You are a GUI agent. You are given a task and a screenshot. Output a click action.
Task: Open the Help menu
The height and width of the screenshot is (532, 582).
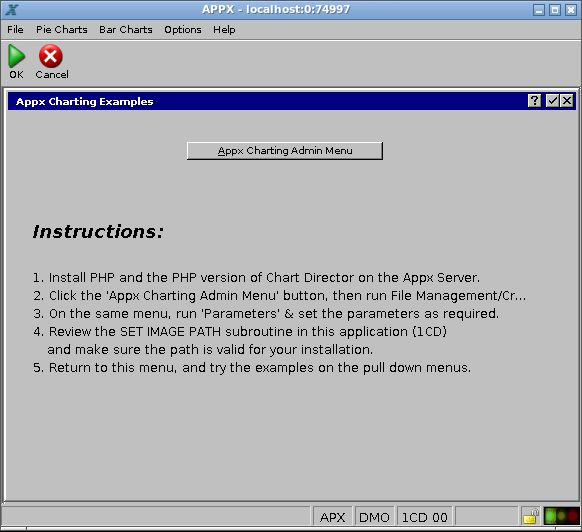point(224,30)
